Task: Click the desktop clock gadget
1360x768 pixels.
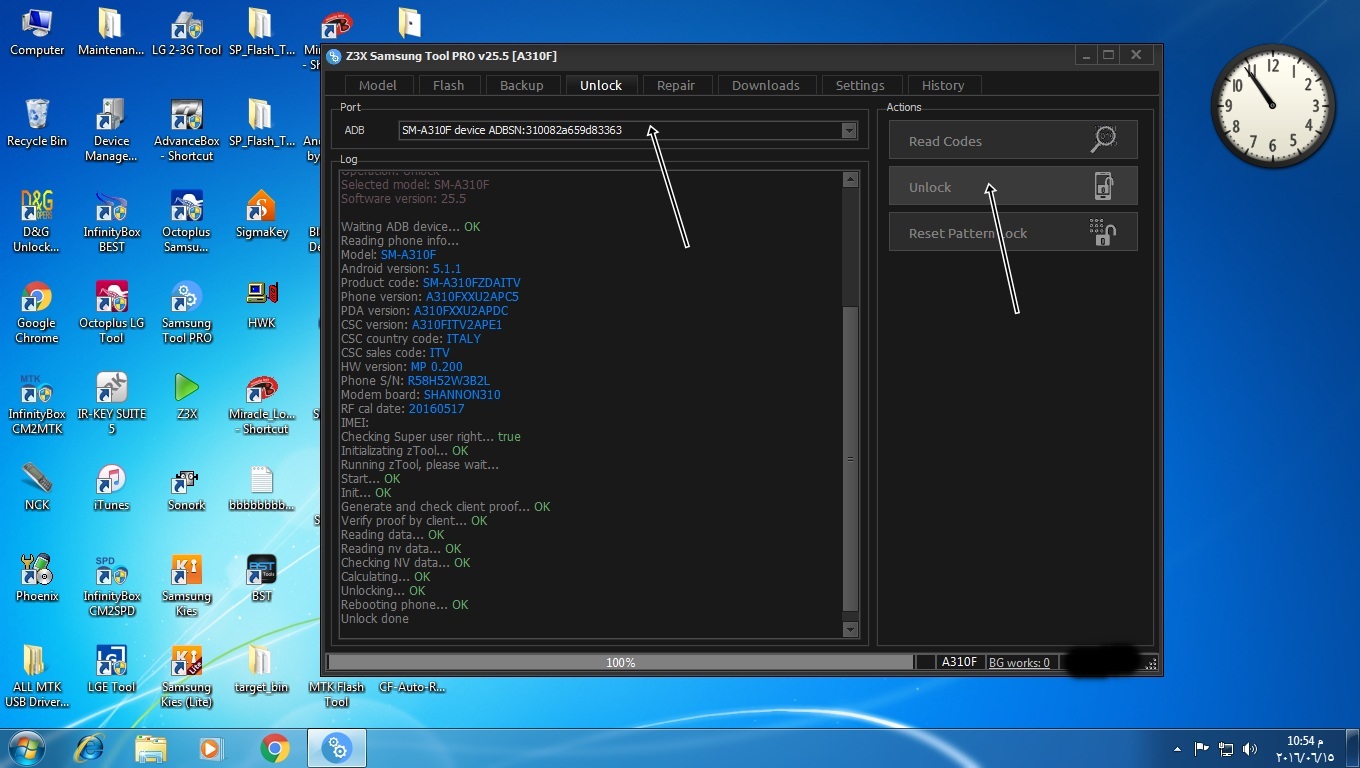Action: point(1273,105)
